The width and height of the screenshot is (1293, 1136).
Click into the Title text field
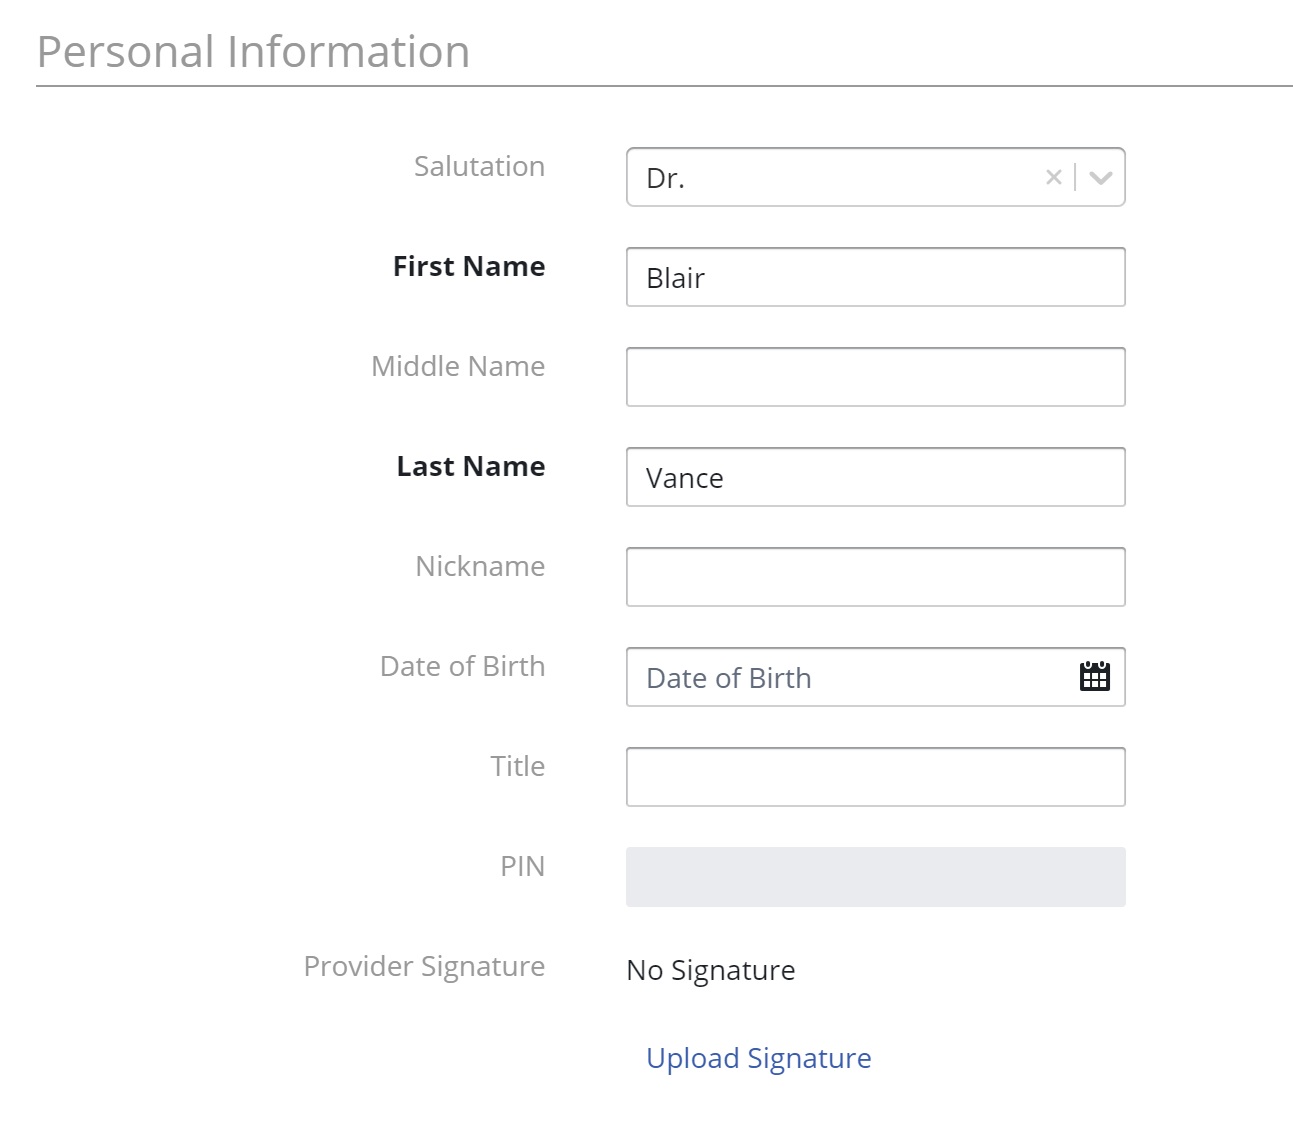pos(875,777)
